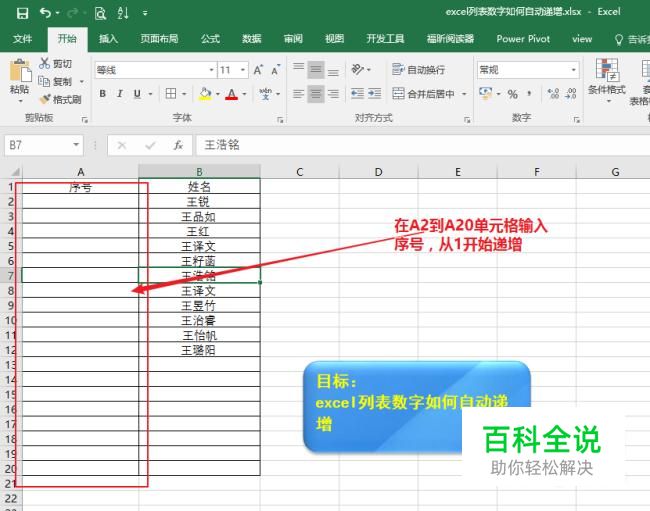
Task: Open the font name dropdown
Action: pyautogui.click(x=211, y=70)
